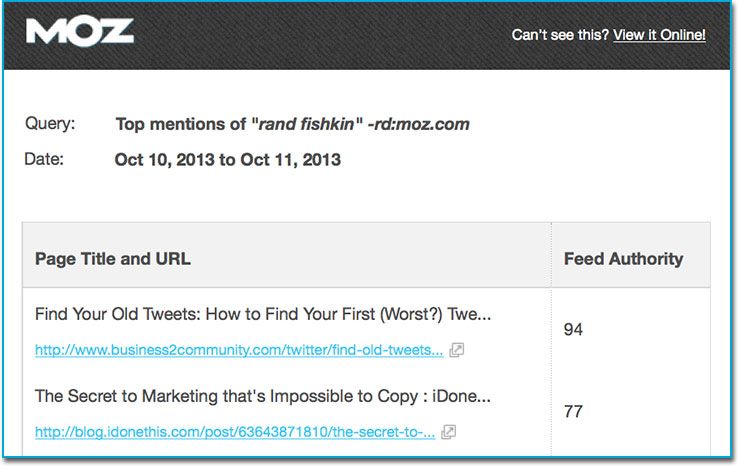The width and height of the screenshot is (738, 466).
Task: Click the "Date:" label
Action: (45, 159)
